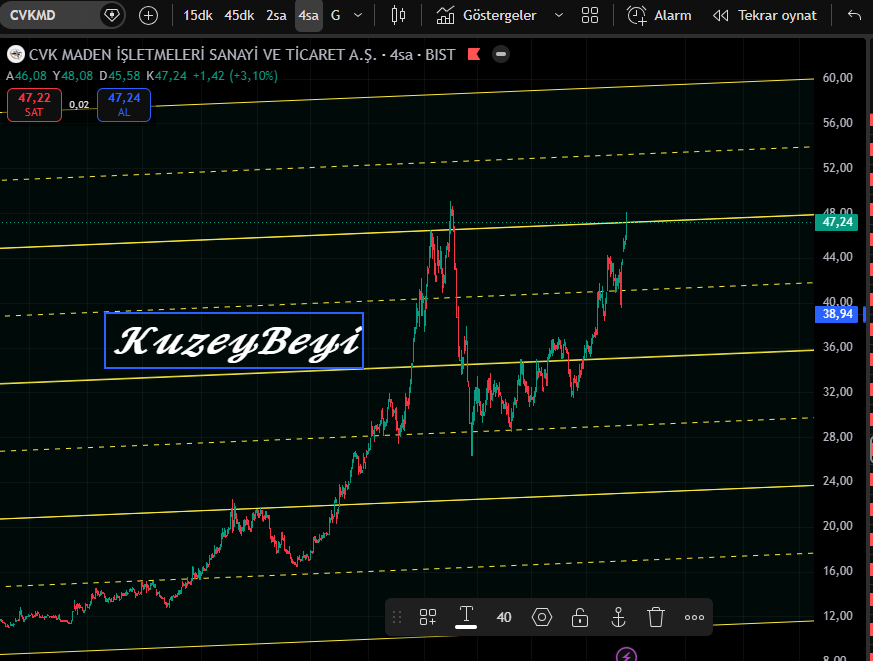Viewport: 873px width, 661px height.
Task: Add a symbol to compare with the plus icon
Action: 148,15
